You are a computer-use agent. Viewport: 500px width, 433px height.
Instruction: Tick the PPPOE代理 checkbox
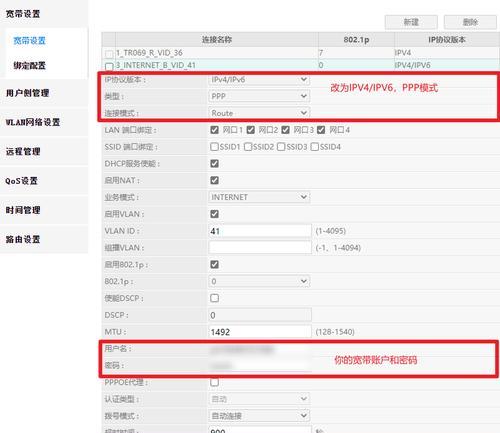215,382
